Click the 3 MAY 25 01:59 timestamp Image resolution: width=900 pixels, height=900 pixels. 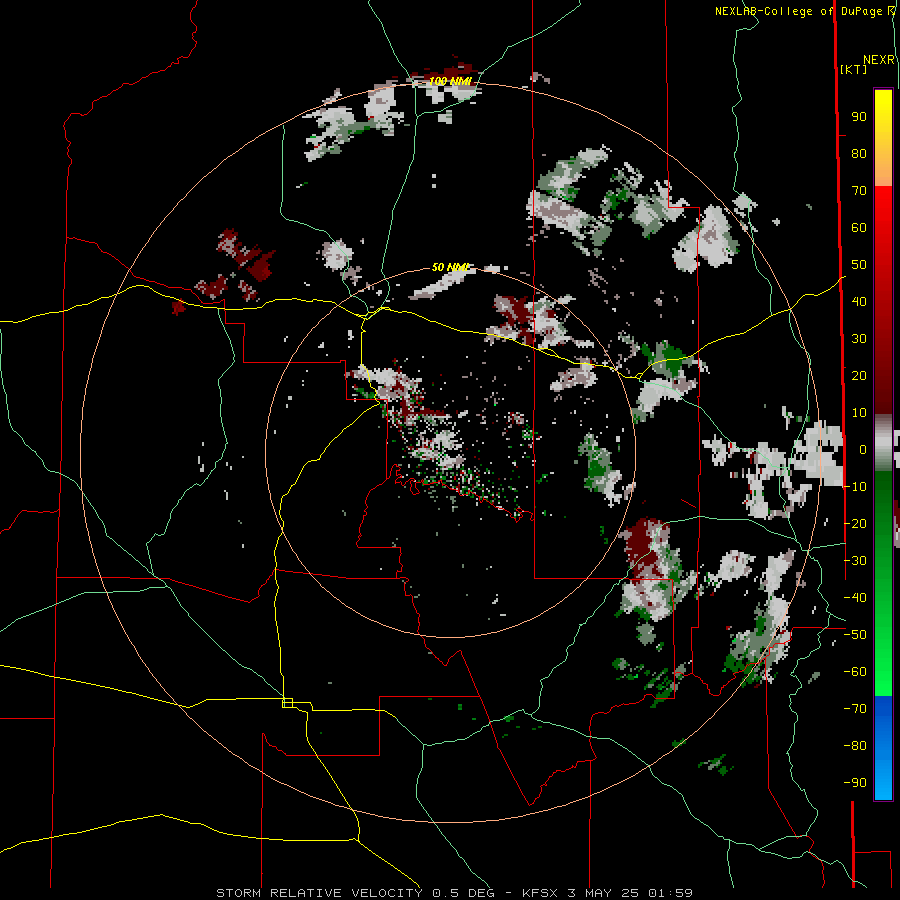(630, 893)
